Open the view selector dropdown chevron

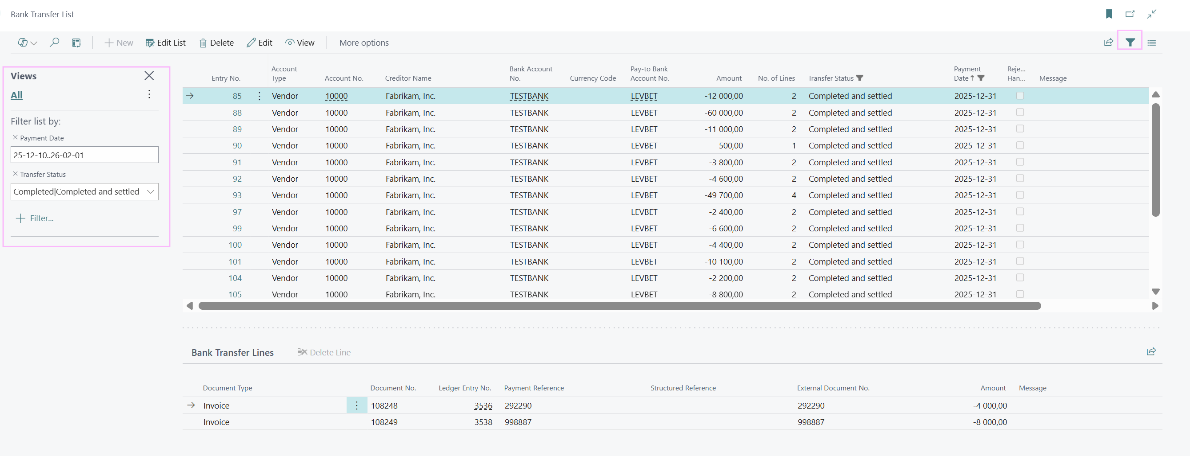click(33, 43)
